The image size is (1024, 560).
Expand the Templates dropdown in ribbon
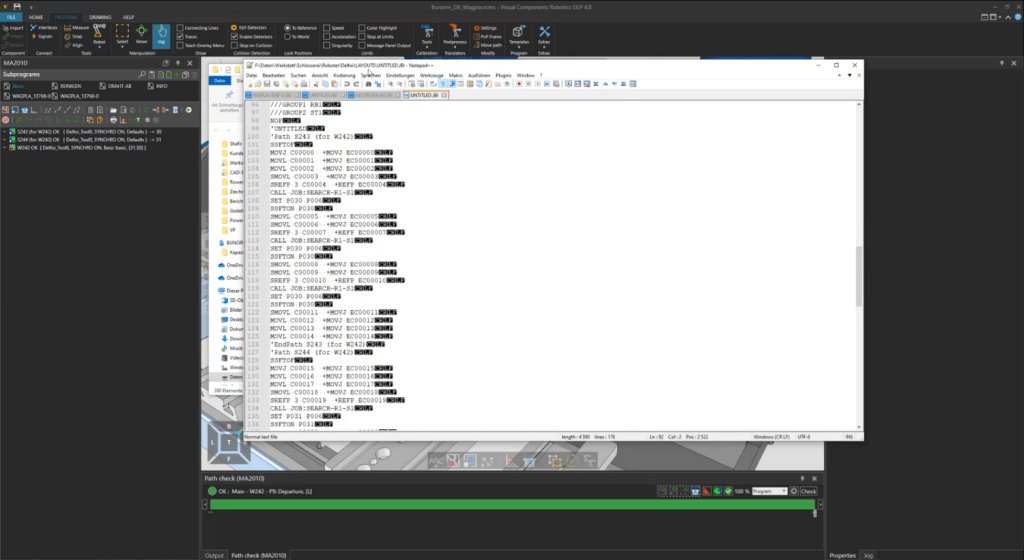pyautogui.click(x=518, y=39)
